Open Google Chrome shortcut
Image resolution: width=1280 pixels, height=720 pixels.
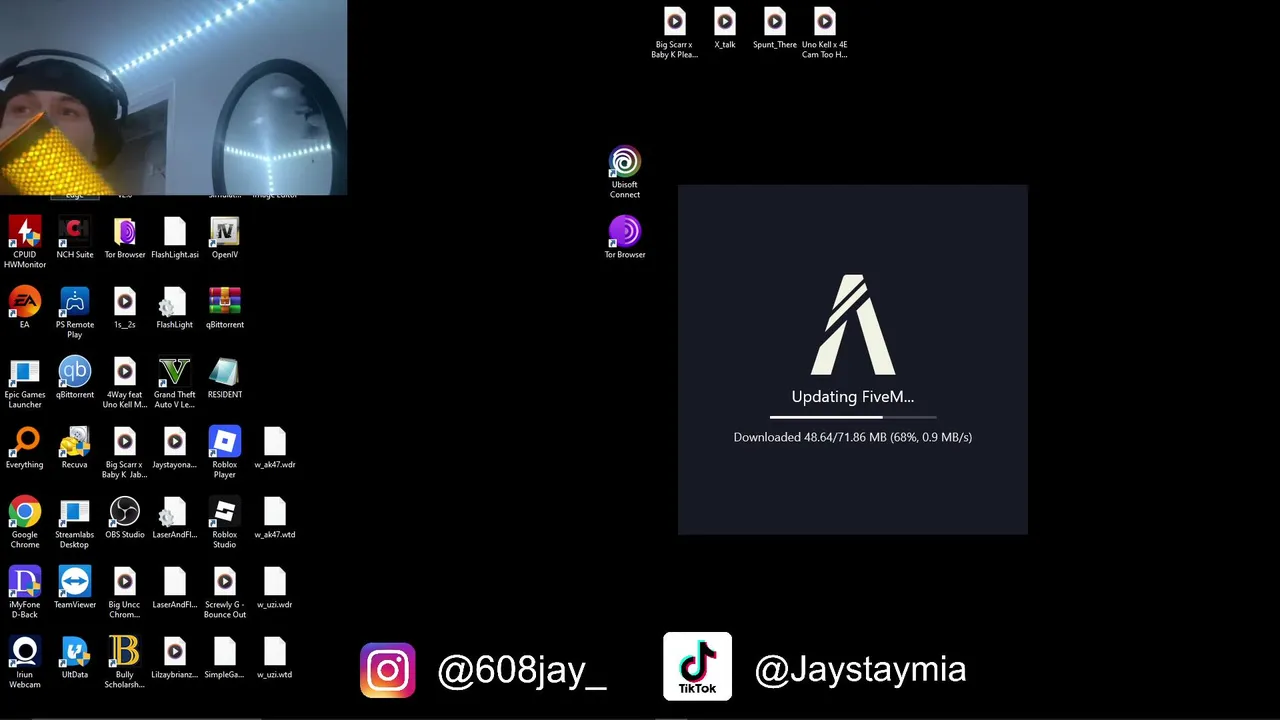coord(25,522)
